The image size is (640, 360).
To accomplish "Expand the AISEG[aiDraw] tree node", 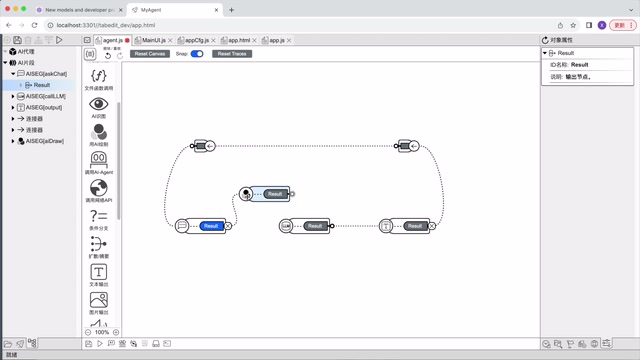I will click(13, 141).
